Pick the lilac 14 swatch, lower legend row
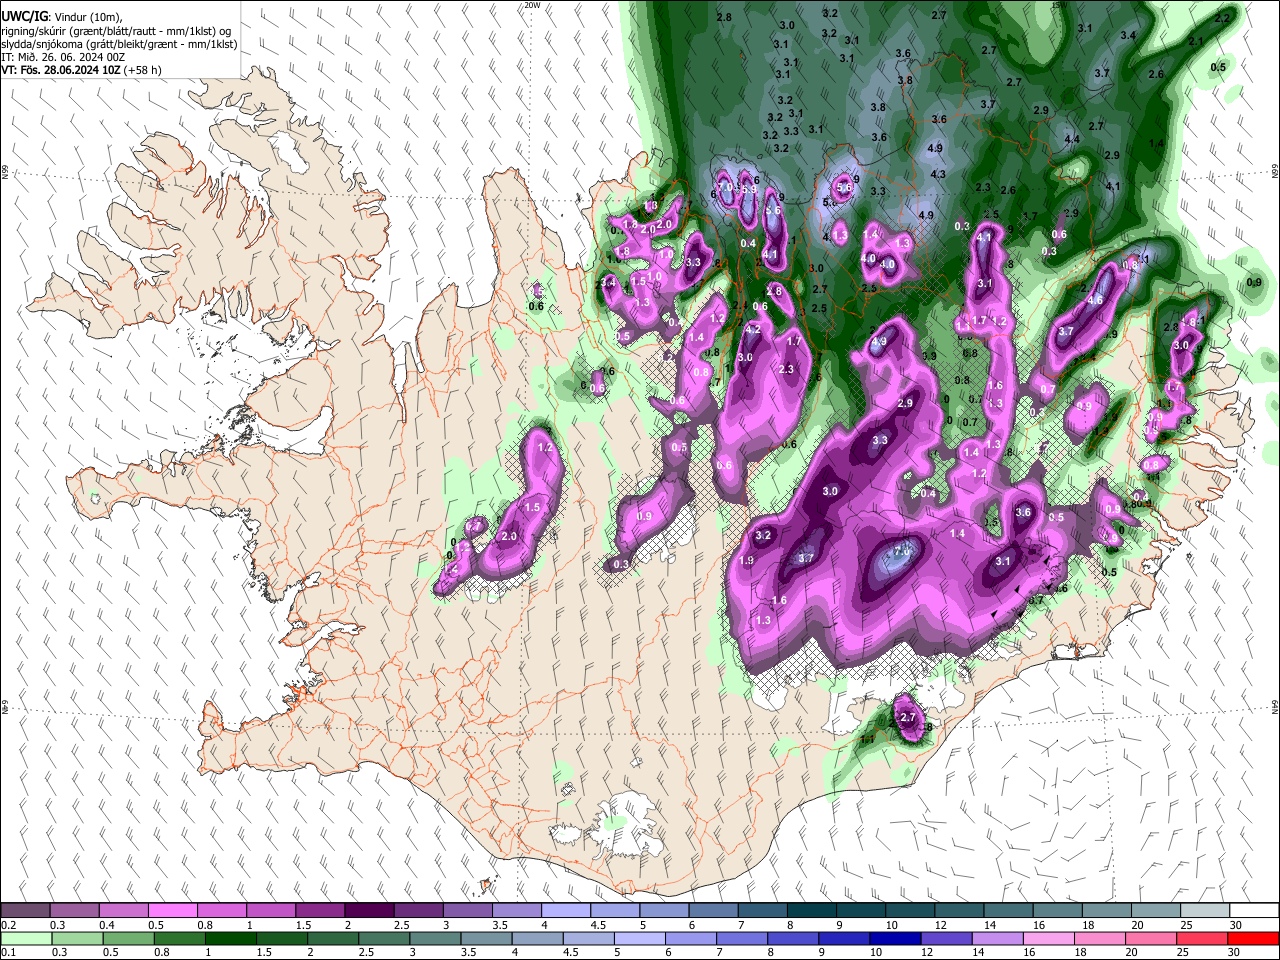The image size is (1280, 960). [x=996, y=939]
